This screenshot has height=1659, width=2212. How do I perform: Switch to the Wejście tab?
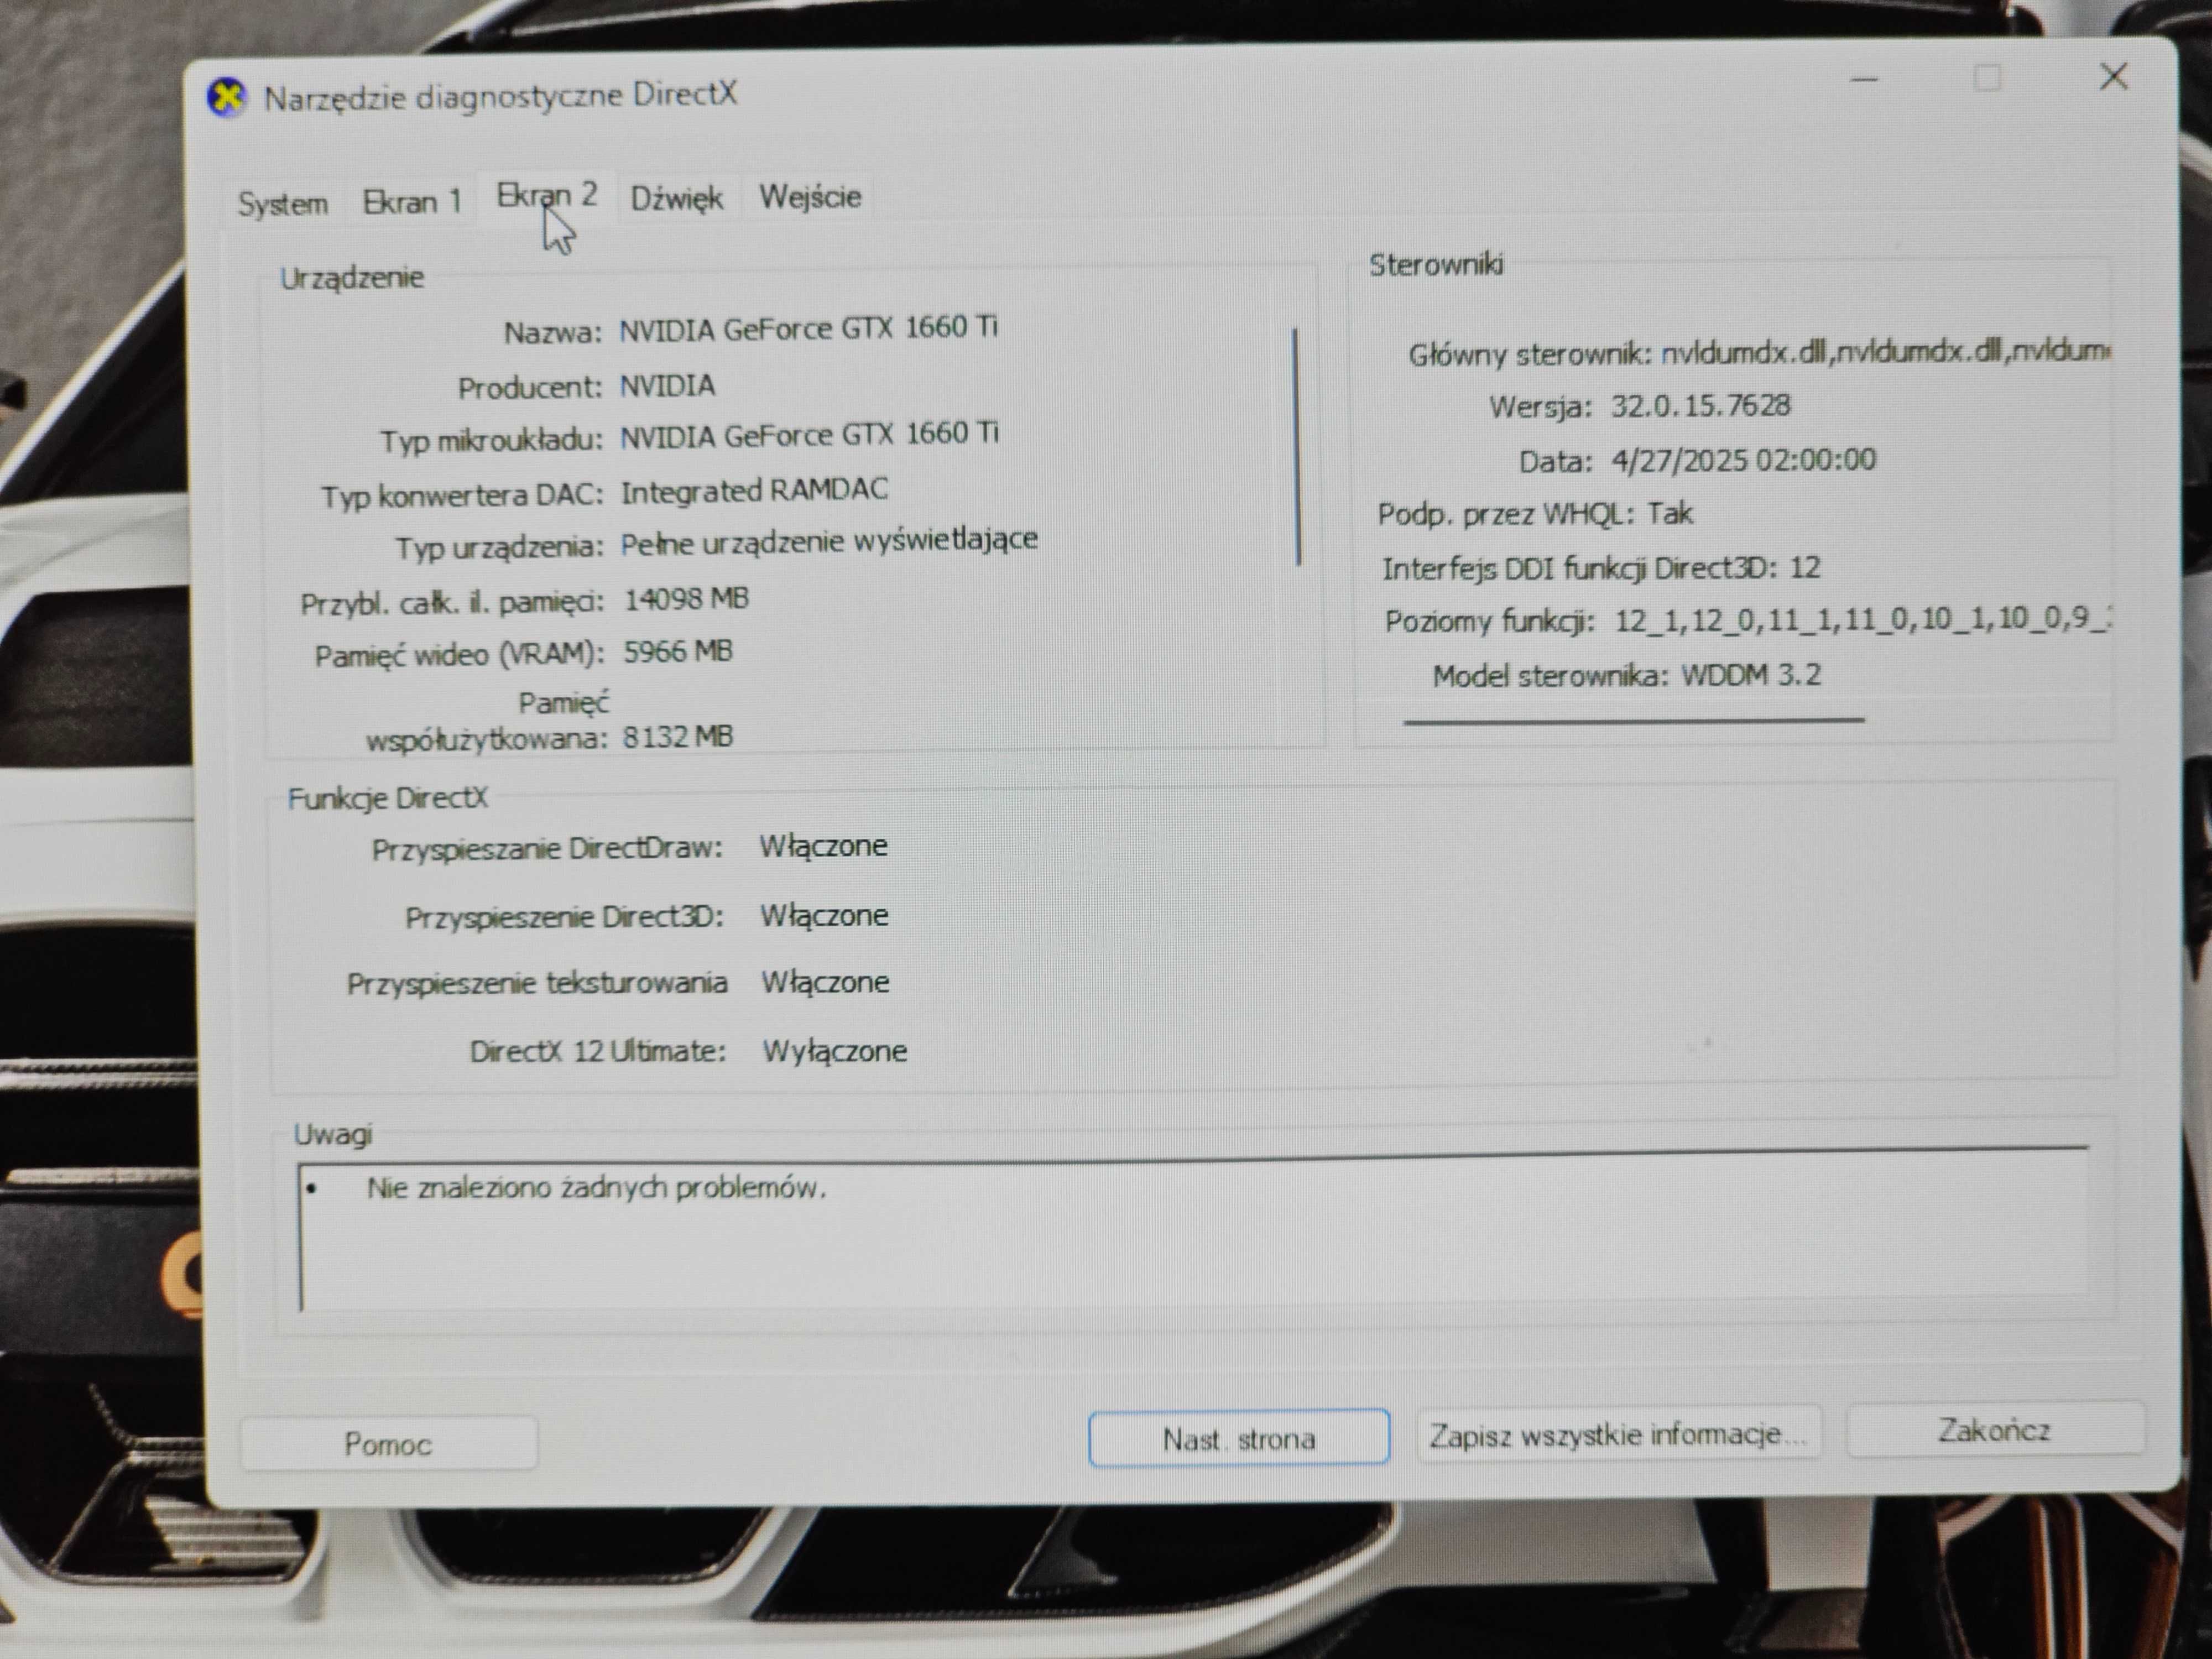pyautogui.click(x=810, y=197)
